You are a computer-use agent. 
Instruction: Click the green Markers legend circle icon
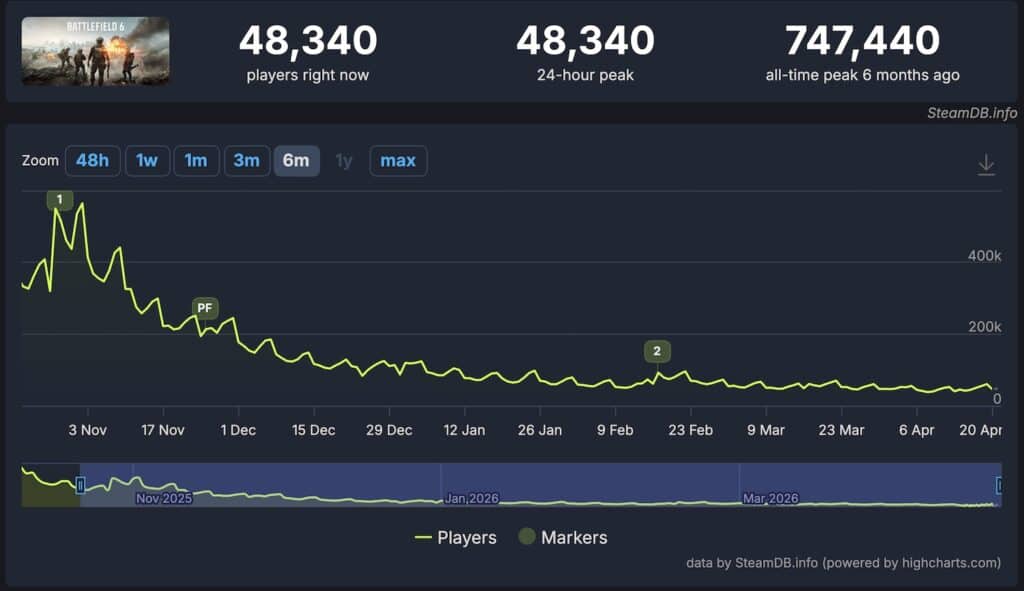[525, 538]
